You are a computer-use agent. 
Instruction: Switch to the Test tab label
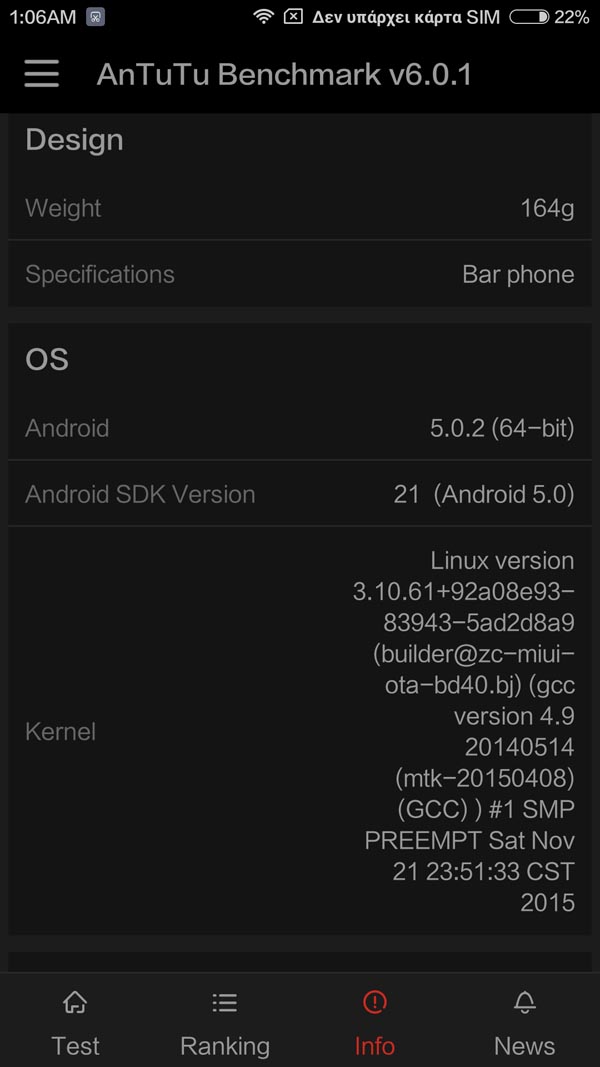pyautogui.click(x=75, y=1045)
